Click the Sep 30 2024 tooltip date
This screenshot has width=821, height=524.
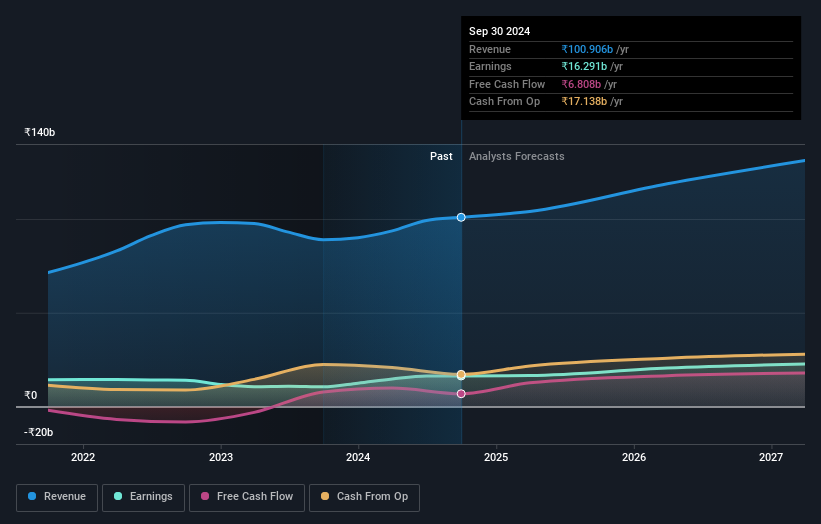(x=500, y=31)
